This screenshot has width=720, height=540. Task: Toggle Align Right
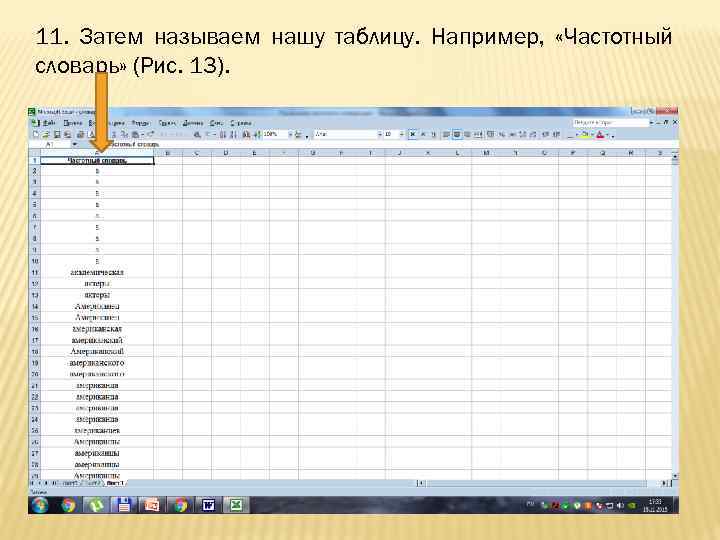pos(467,134)
